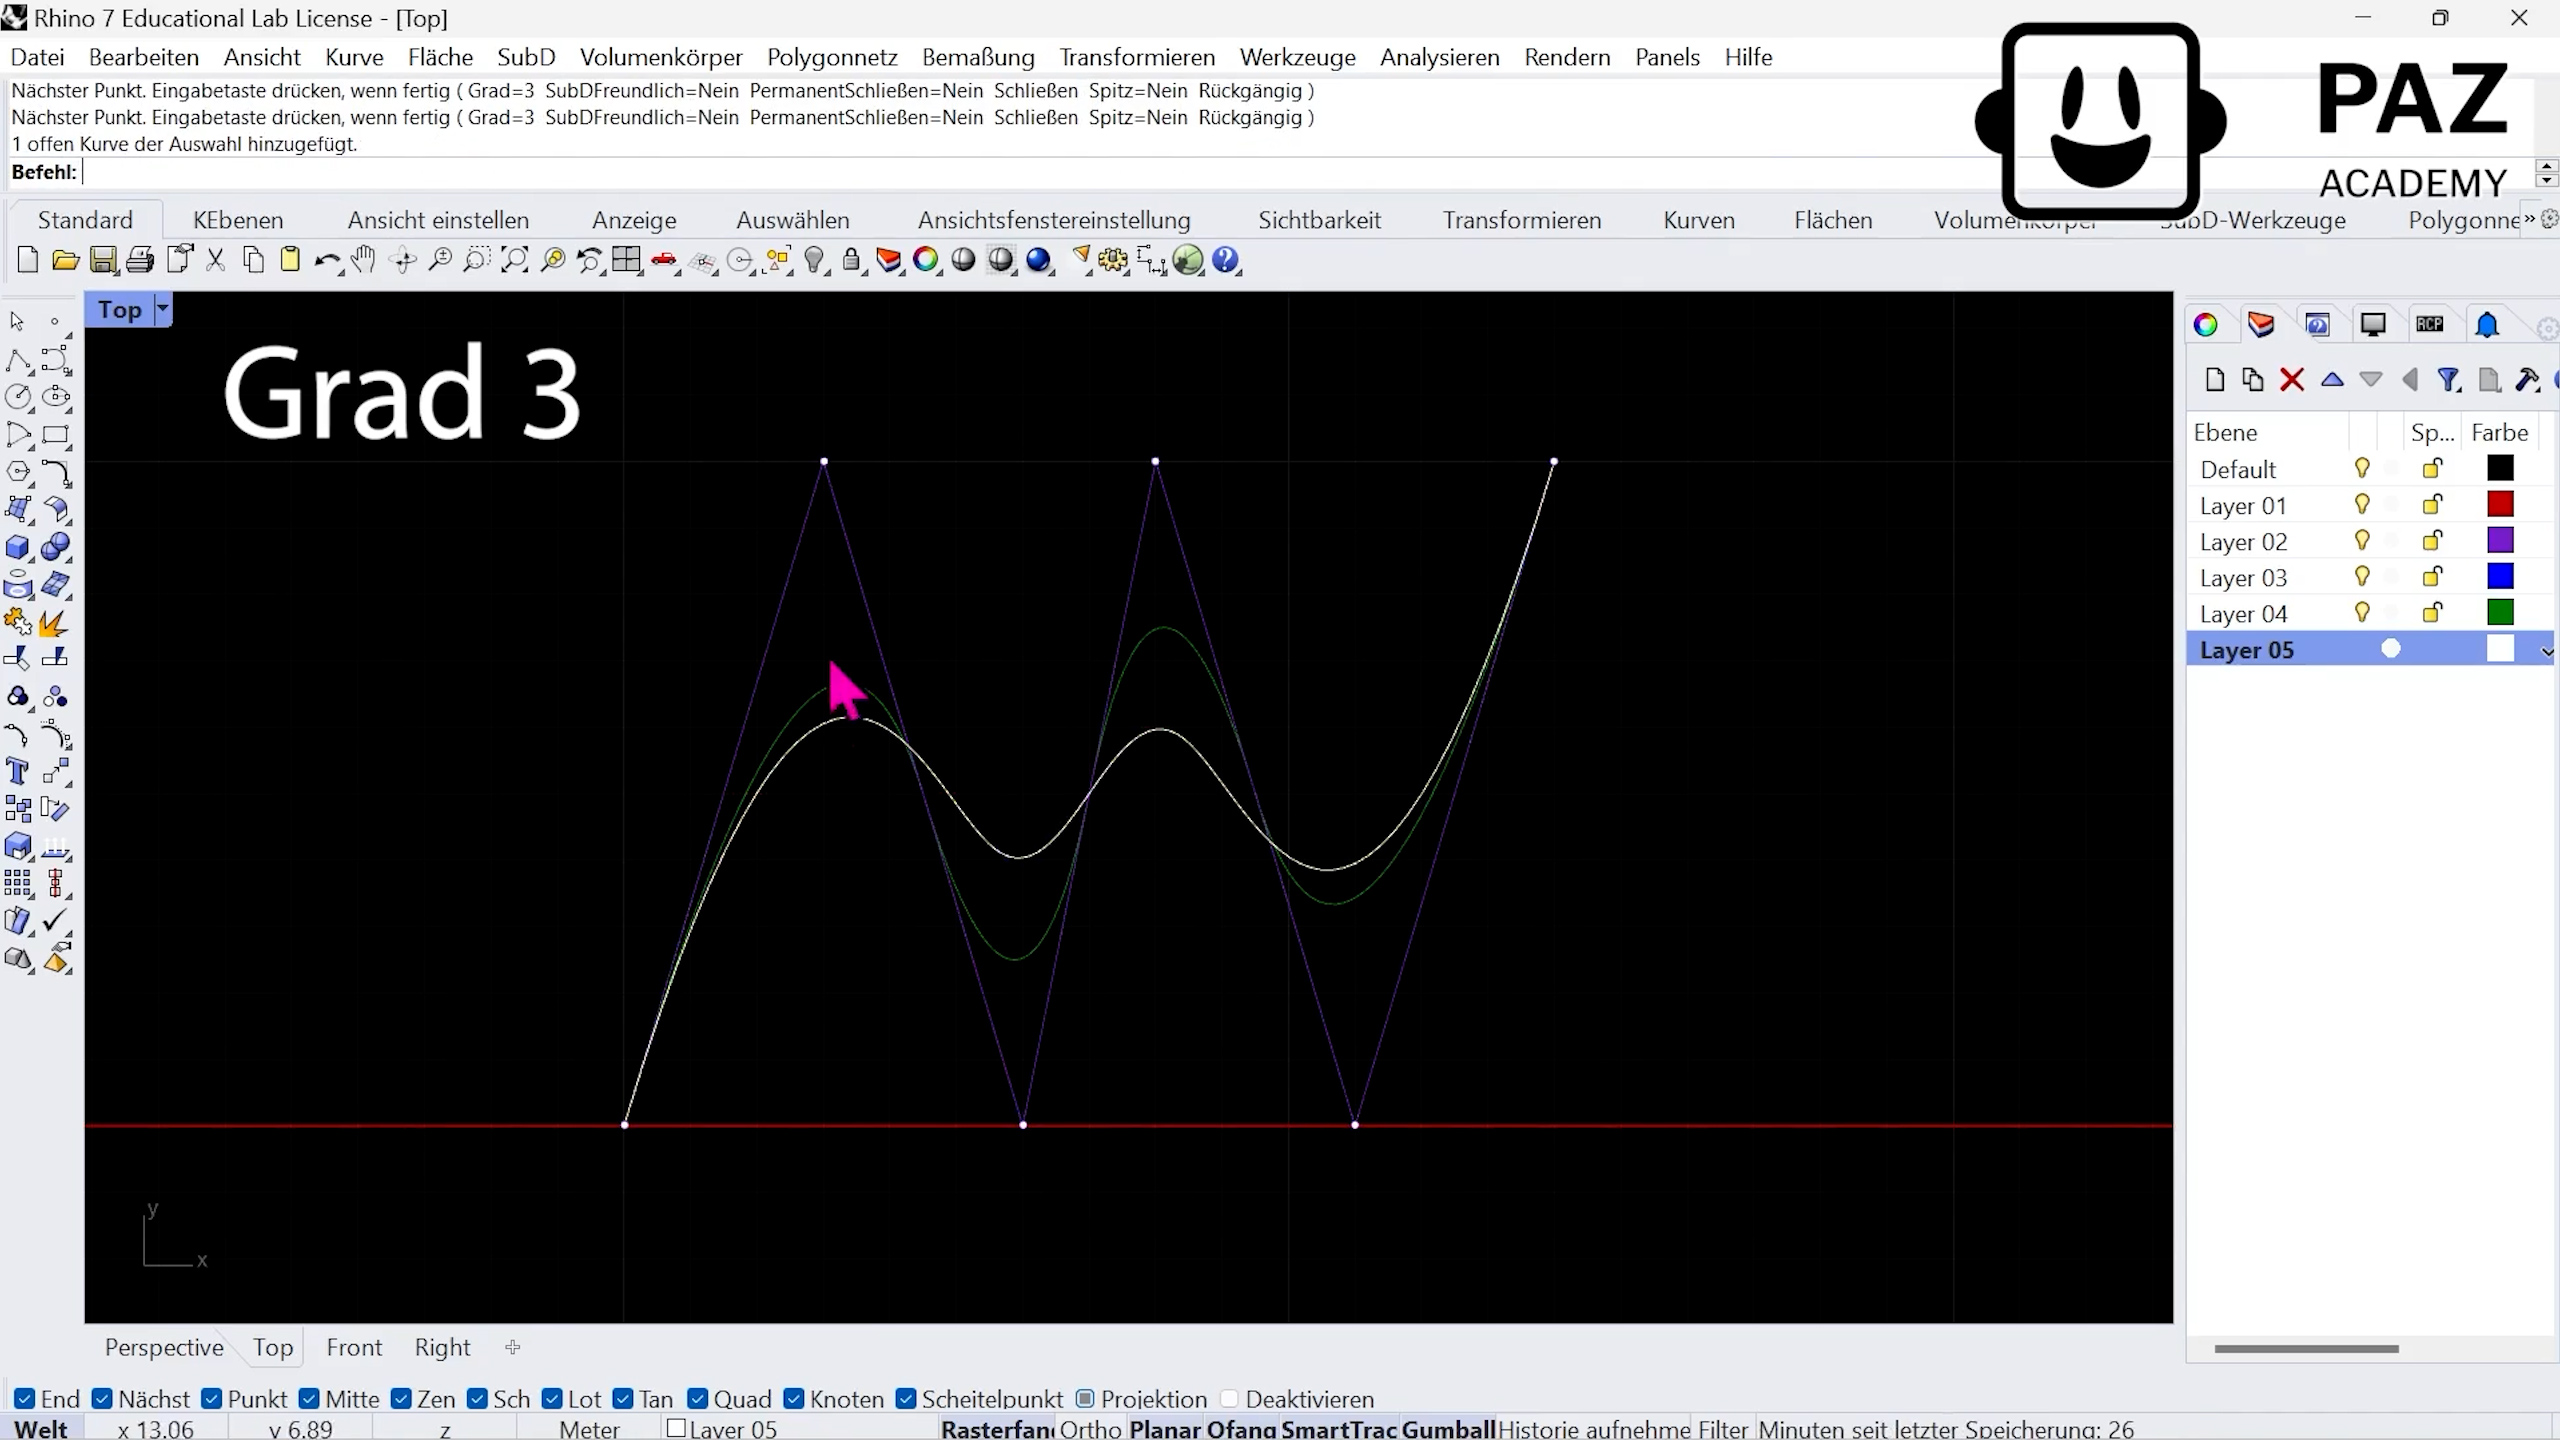Expand the Layer 05 row dropdown chevron
Screen dimensions: 2560x1440
click(x=2547, y=651)
